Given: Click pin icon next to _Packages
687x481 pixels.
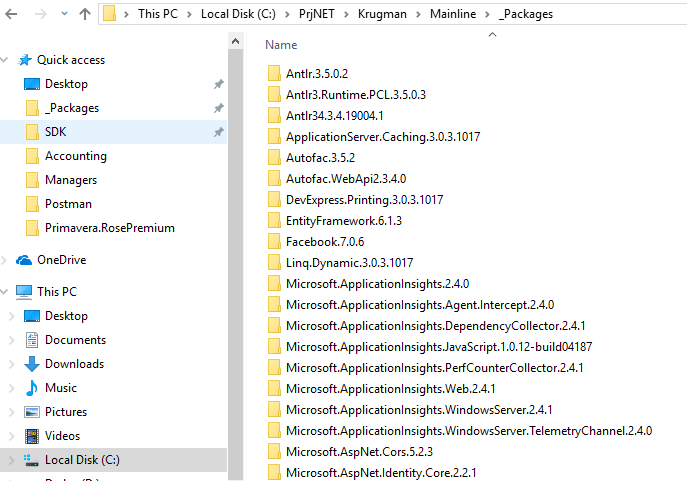Looking at the screenshot, I should pos(218,108).
